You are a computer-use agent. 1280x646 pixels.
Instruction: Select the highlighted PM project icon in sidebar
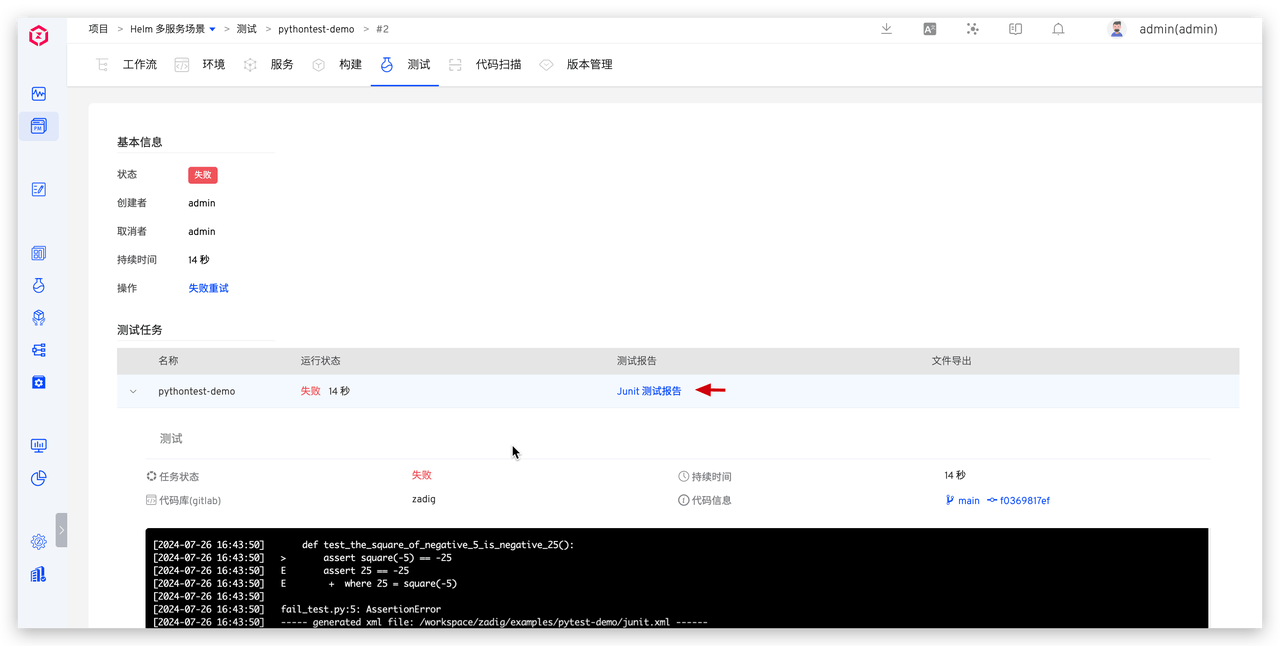tap(38, 126)
